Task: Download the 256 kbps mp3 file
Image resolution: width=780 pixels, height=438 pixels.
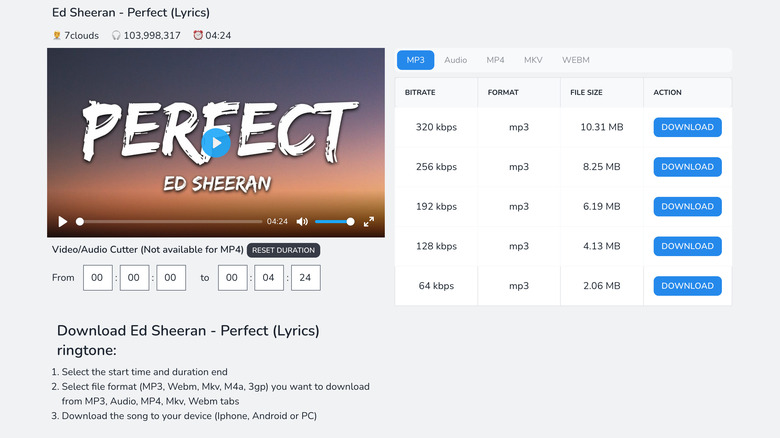Action: [x=687, y=167]
